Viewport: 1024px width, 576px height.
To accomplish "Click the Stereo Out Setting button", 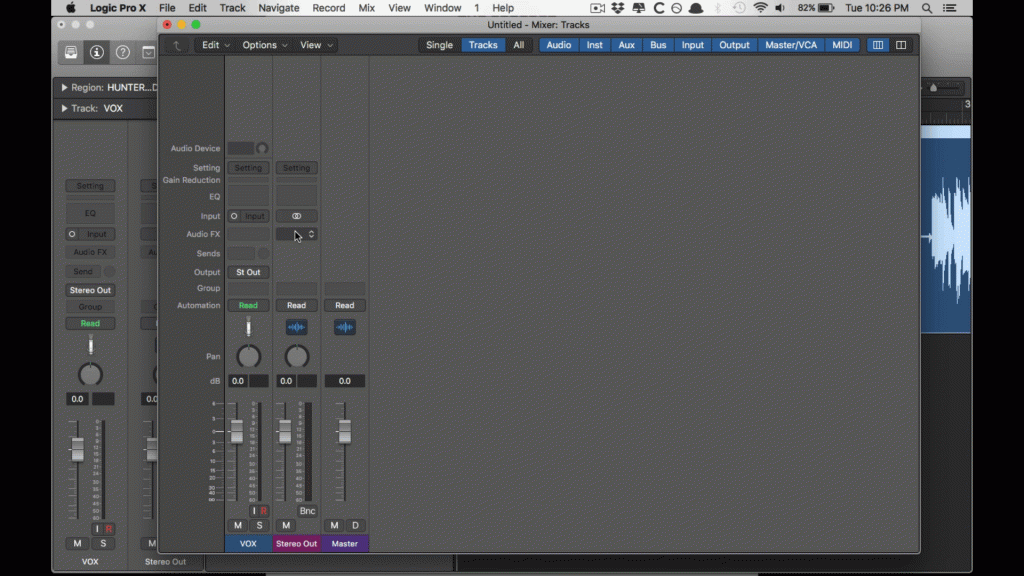I will (x=296, y=168).
